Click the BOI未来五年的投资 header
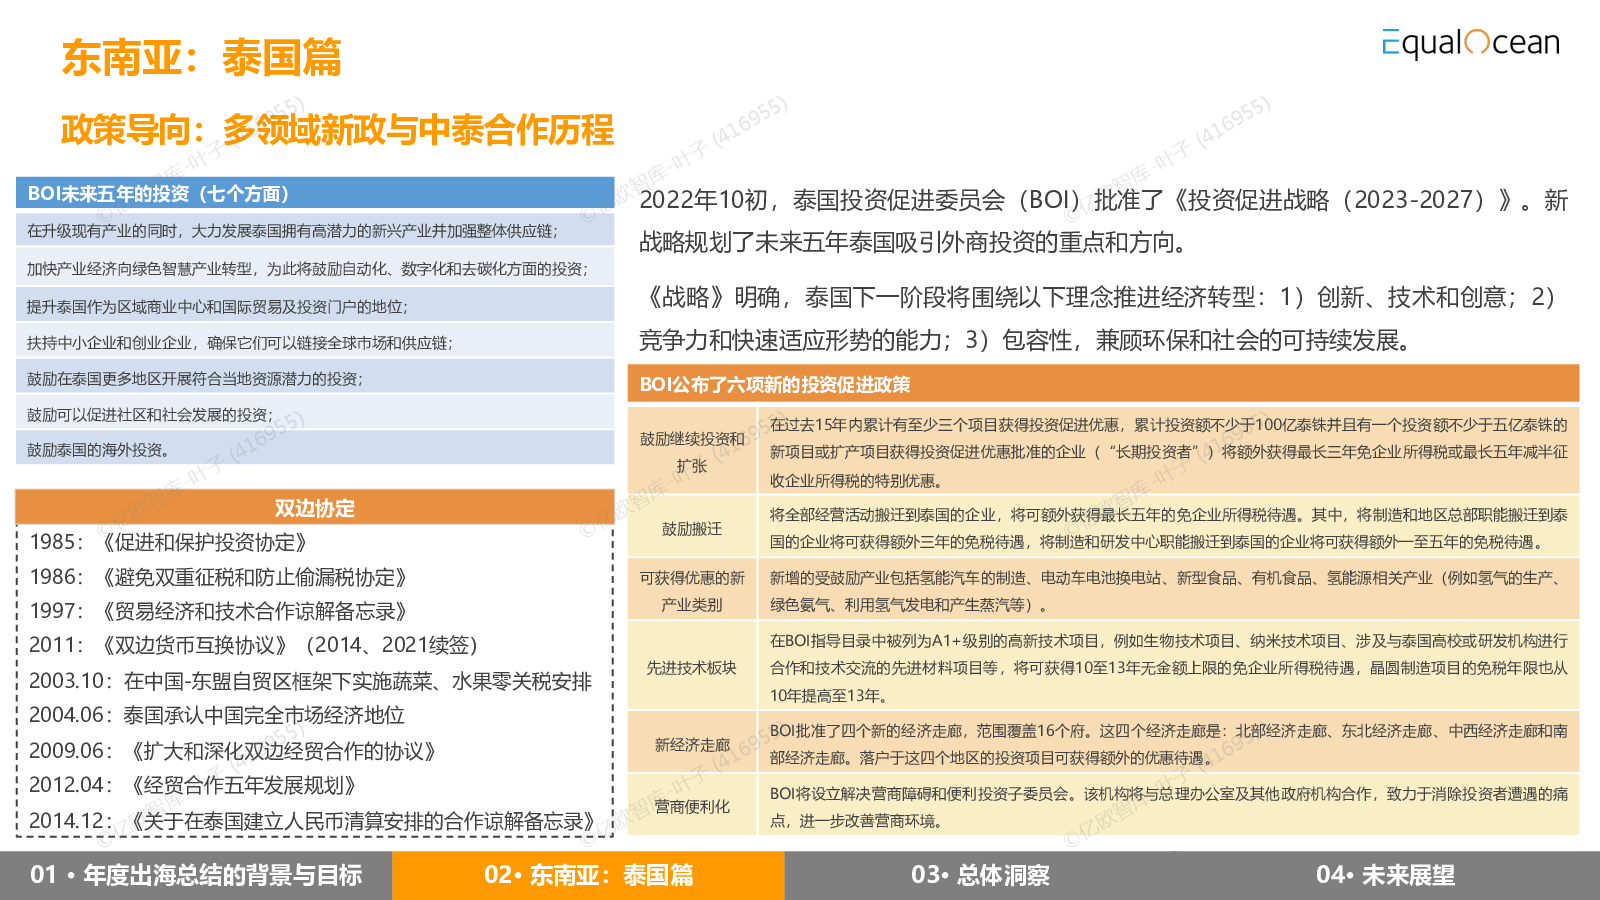 point(315,193)
